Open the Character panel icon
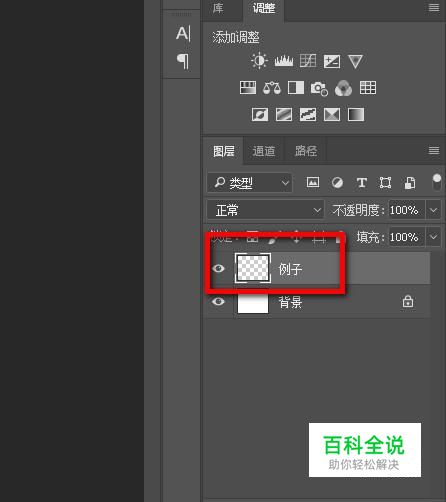 183,34
